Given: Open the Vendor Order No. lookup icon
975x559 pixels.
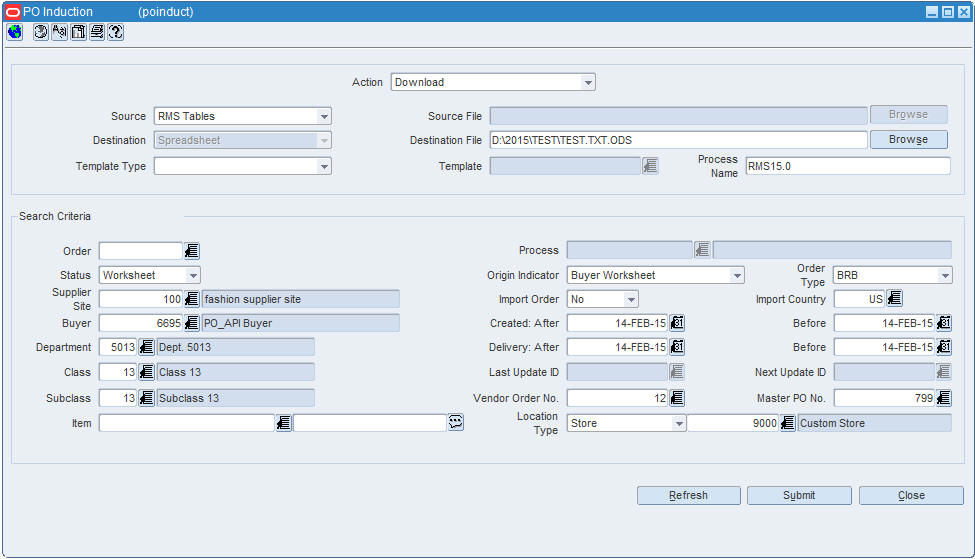Looking at the screenshot, I should pyautogui.click(x=677, y=398).
